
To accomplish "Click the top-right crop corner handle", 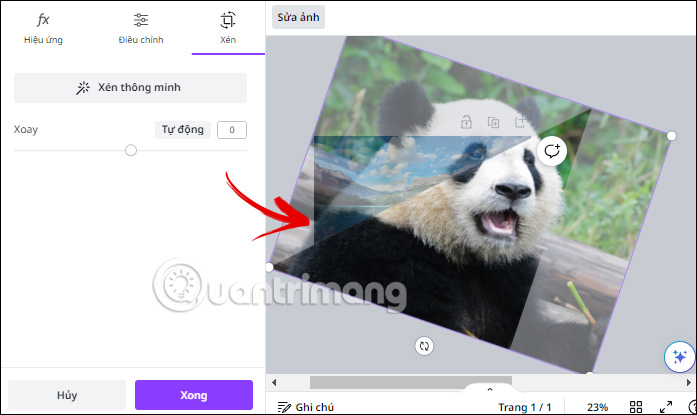I will (672, 136).
